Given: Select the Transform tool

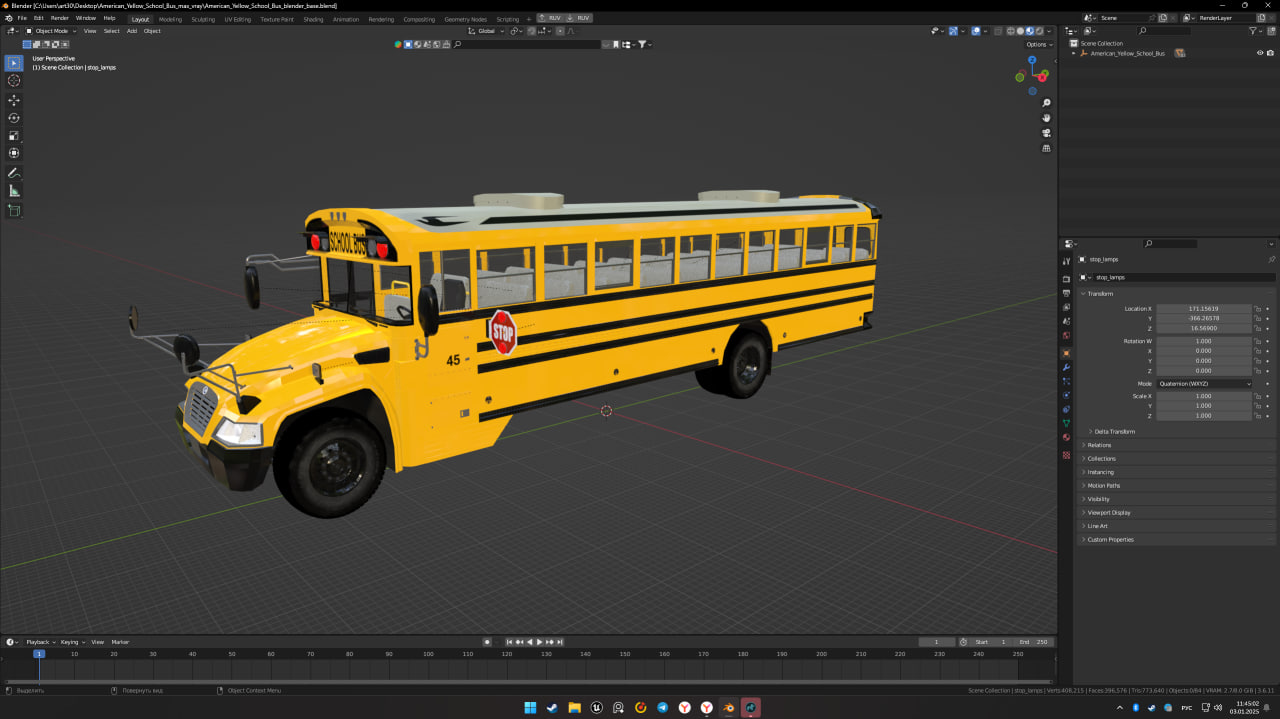Looking at the screenshot, I should pyautogui.click(x=14, y=153).
